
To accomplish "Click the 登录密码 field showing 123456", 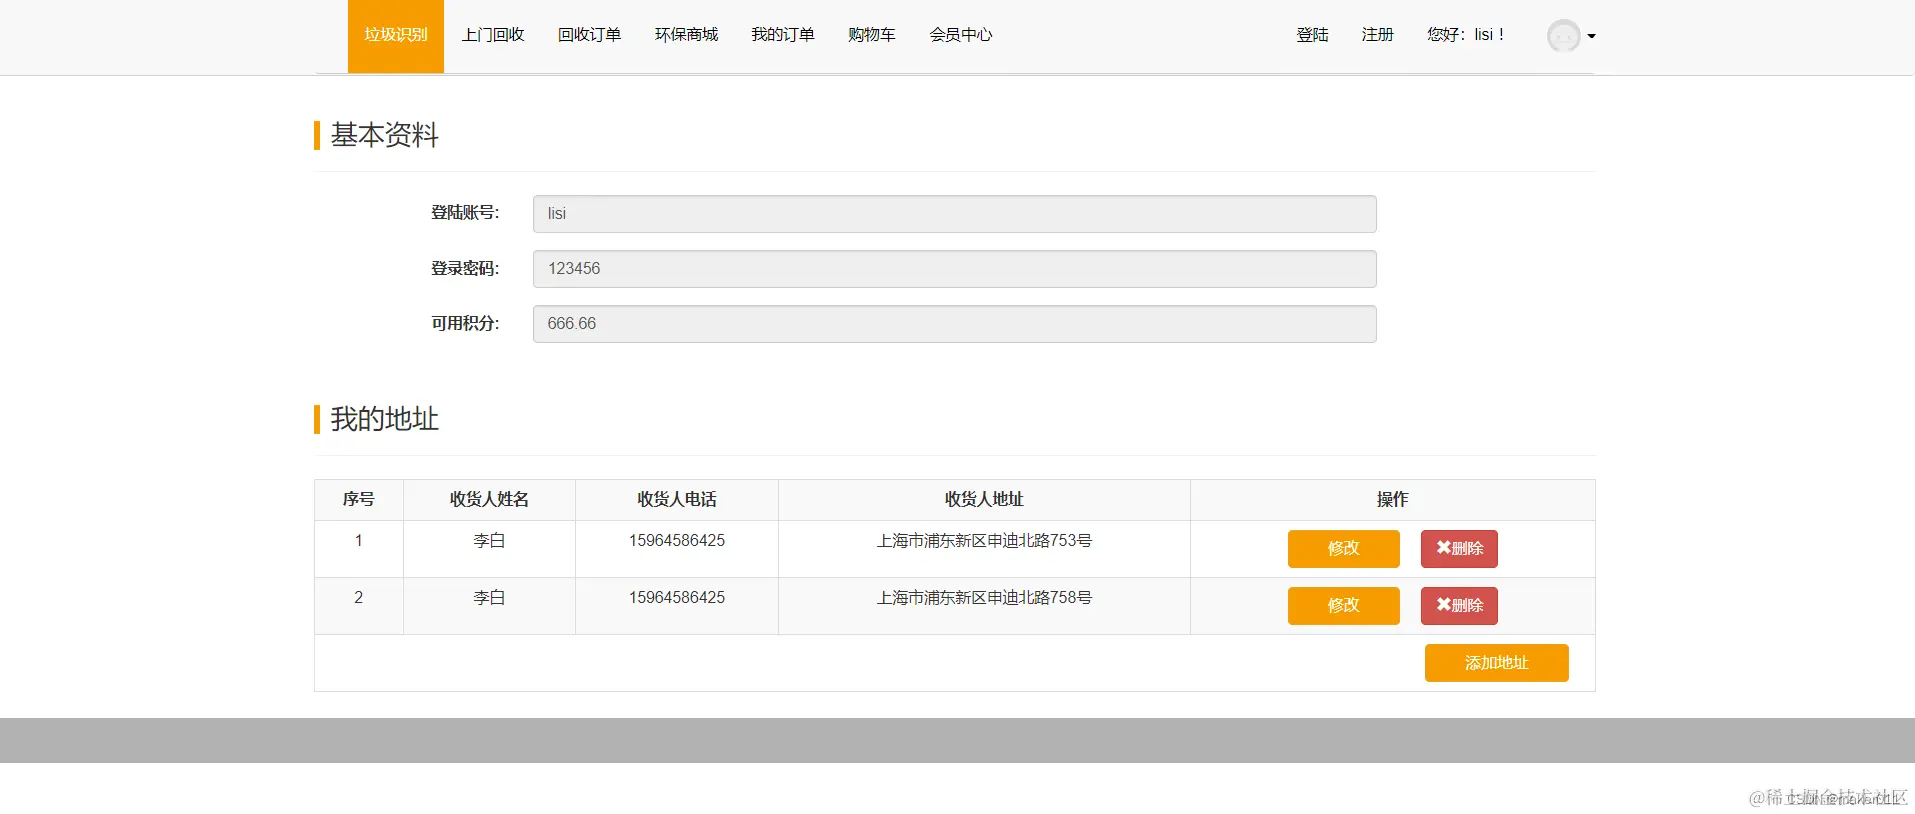I will click(x=955, y=269).
